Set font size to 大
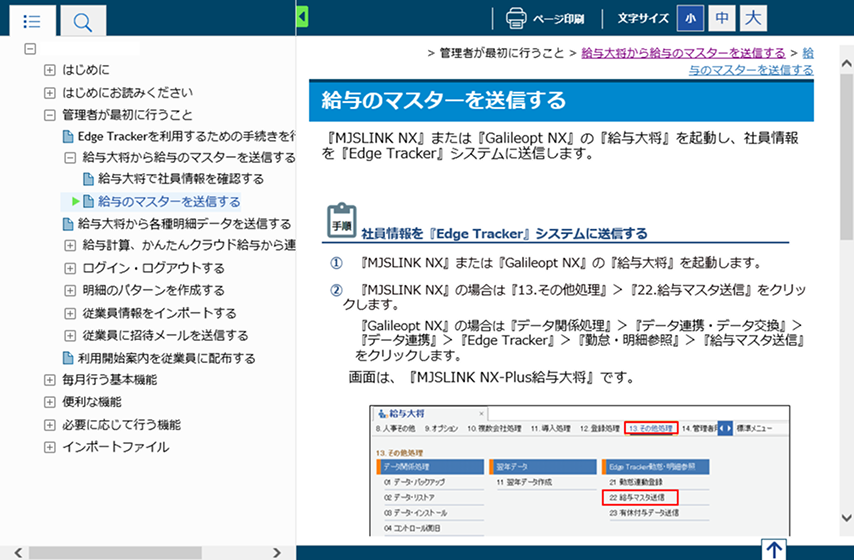Image resolution: width=854 pixels, height=560 pixels. [x=753, y=19]
